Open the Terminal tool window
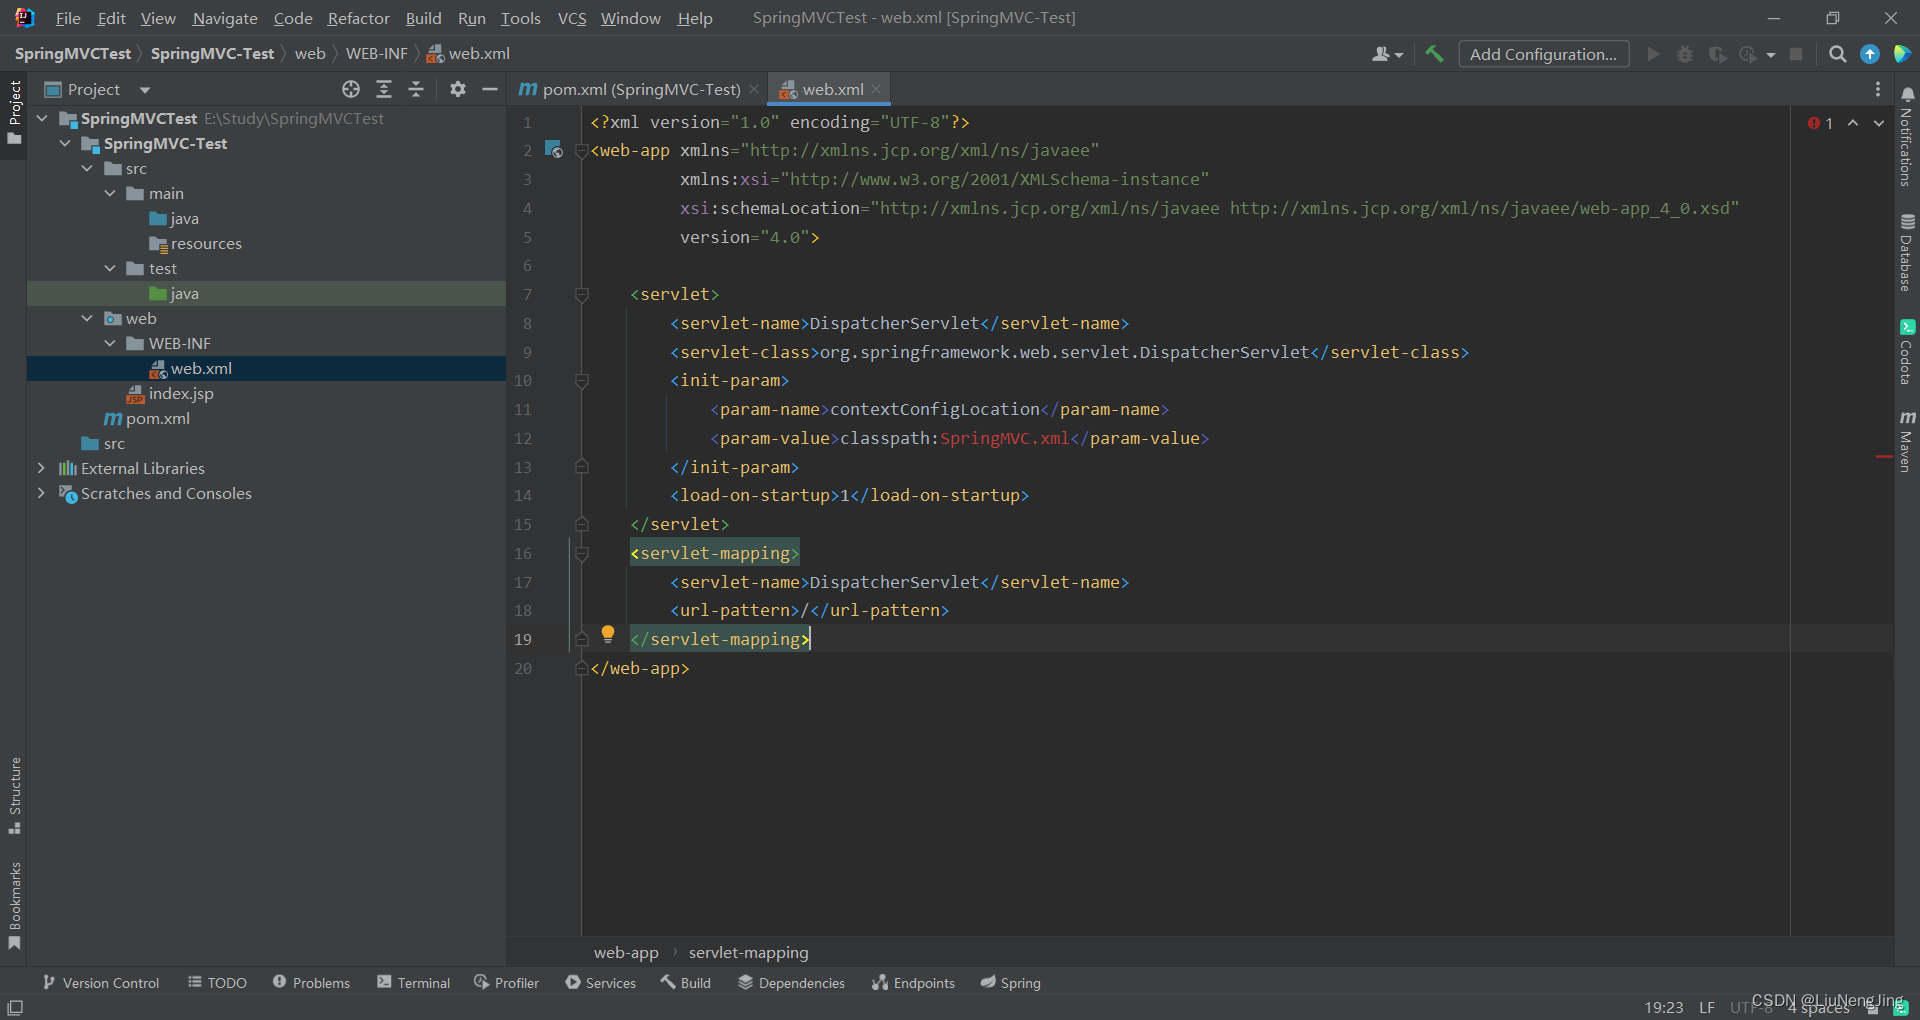 413,983
